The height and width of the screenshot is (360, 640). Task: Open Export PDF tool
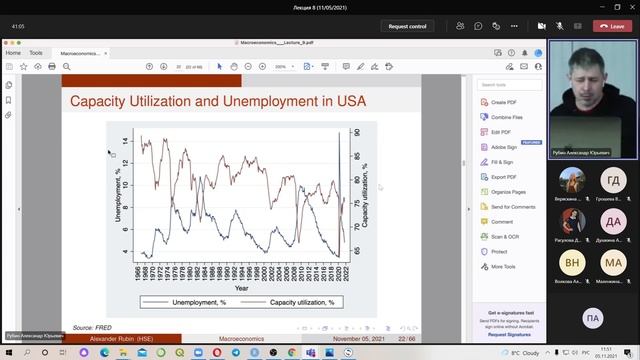498,177
